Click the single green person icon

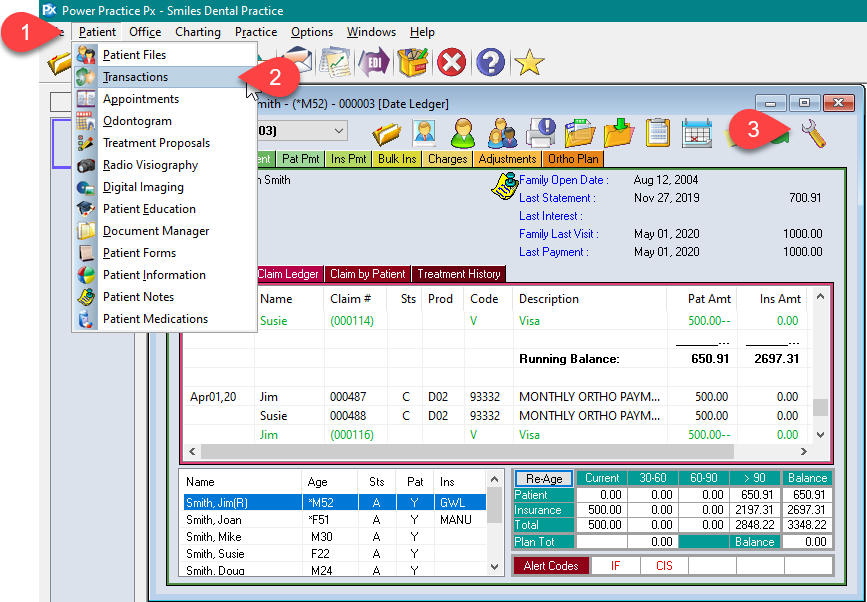[x=463, y=133]
